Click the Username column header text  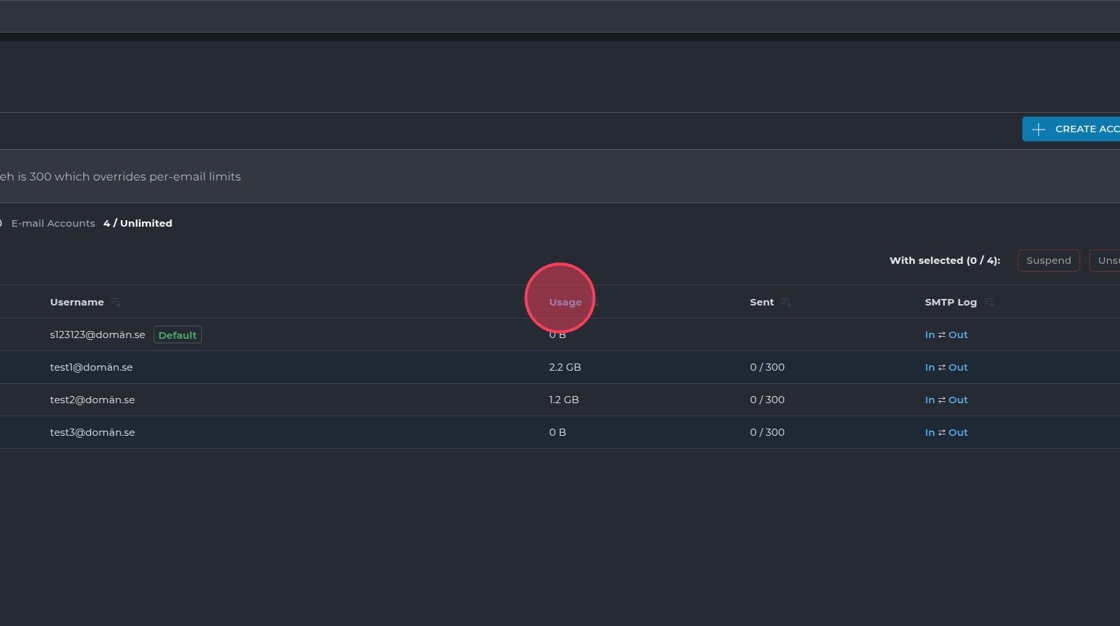tap(77, 302)
